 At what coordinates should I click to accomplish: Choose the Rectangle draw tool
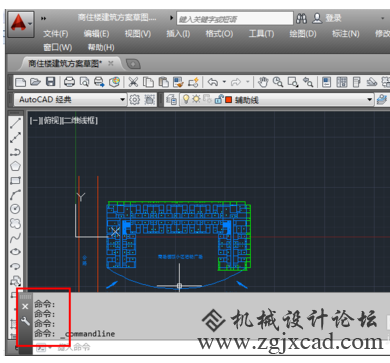click(15, 180)
